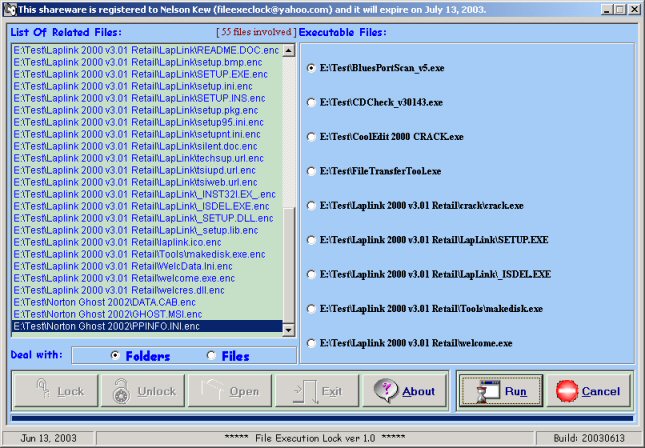This screenshot has width=645, height=448.
Task: Select setupnt.ini.enc in file list
Action: (x=147, y=135)
